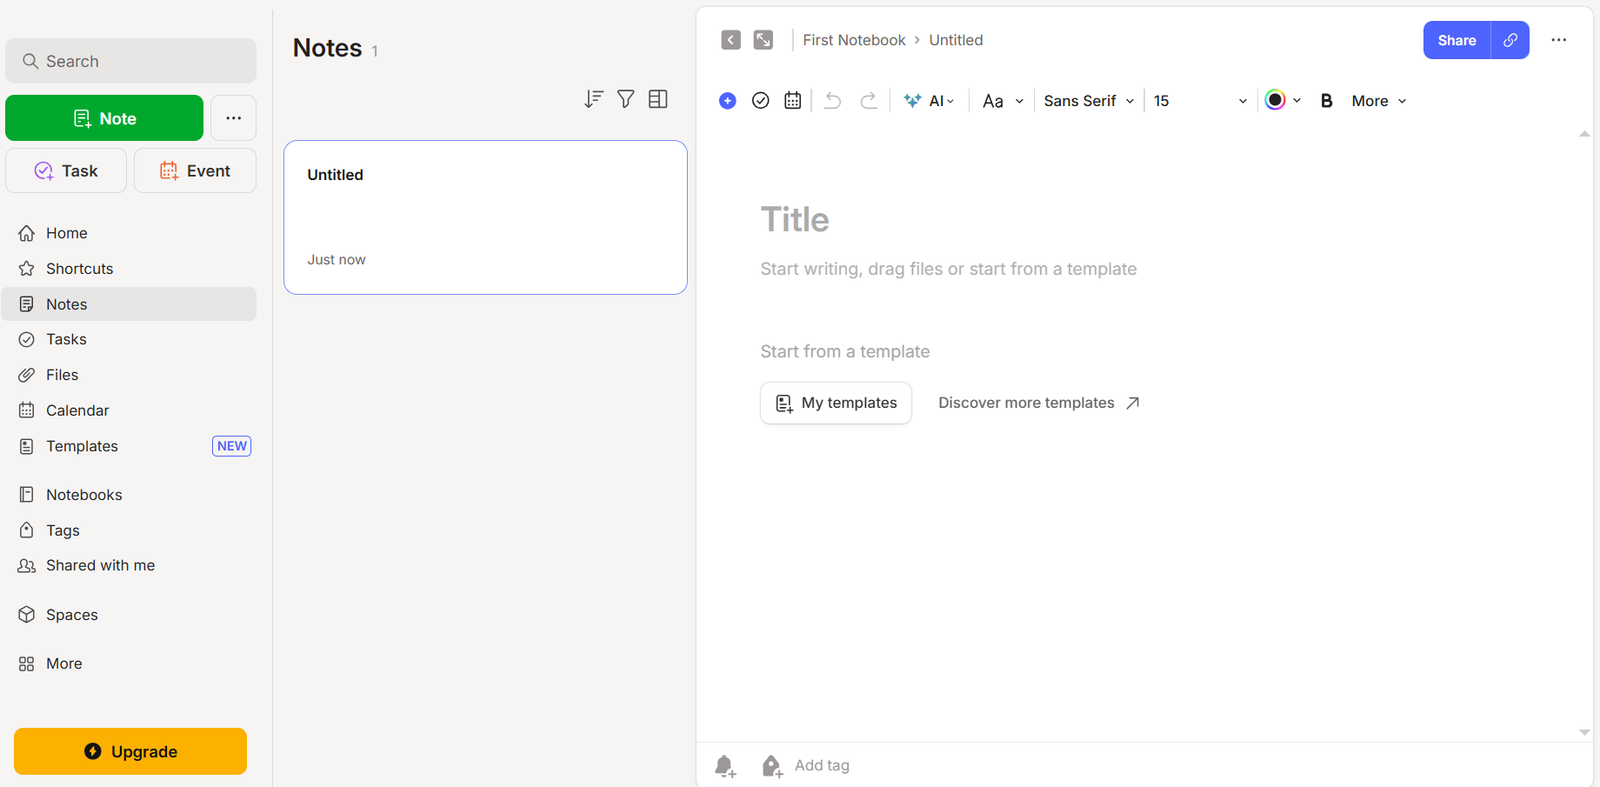Image resolution: width=1600 pixels, height=787 pixels.
Task: Insert a task checkmark icon in toolbar
Action: [760, 101]
